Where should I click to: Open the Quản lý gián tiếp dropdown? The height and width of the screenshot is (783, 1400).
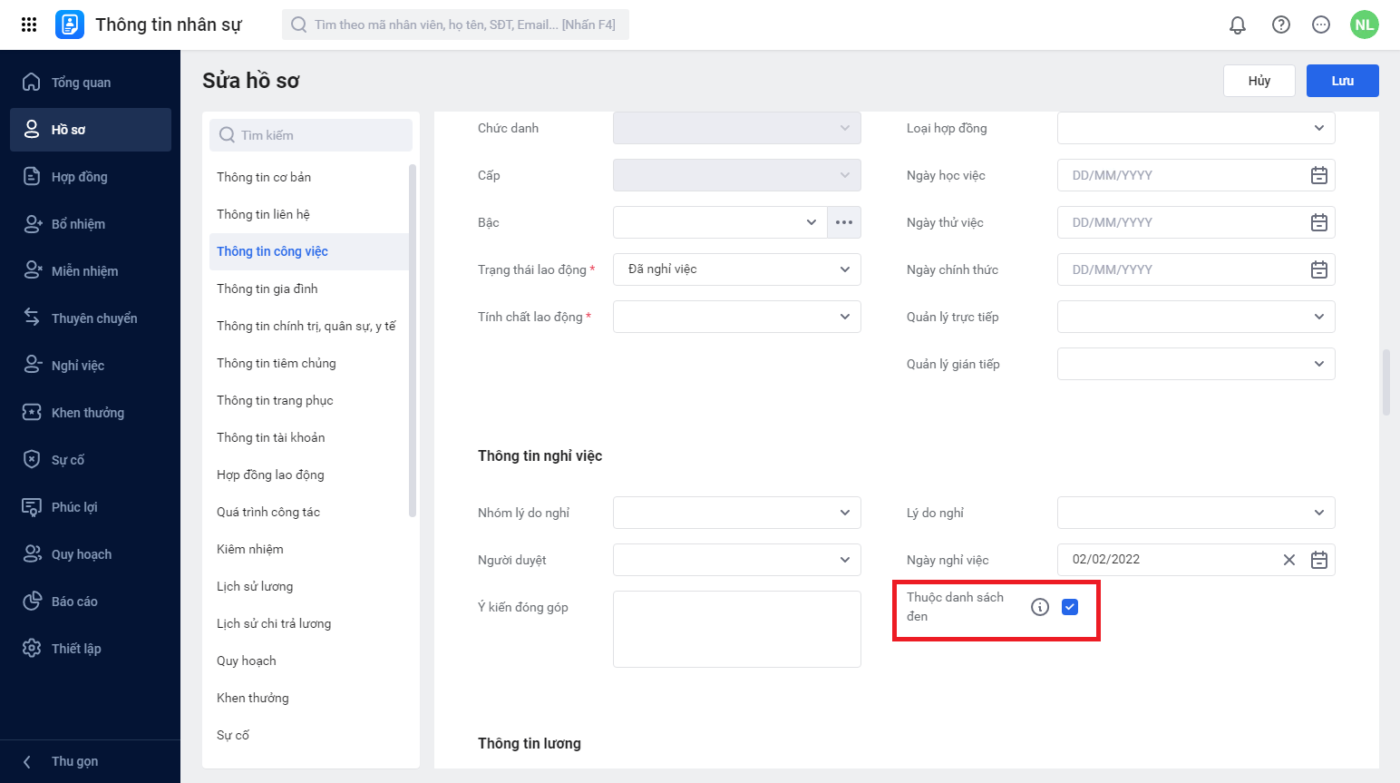coord(1196,364)
